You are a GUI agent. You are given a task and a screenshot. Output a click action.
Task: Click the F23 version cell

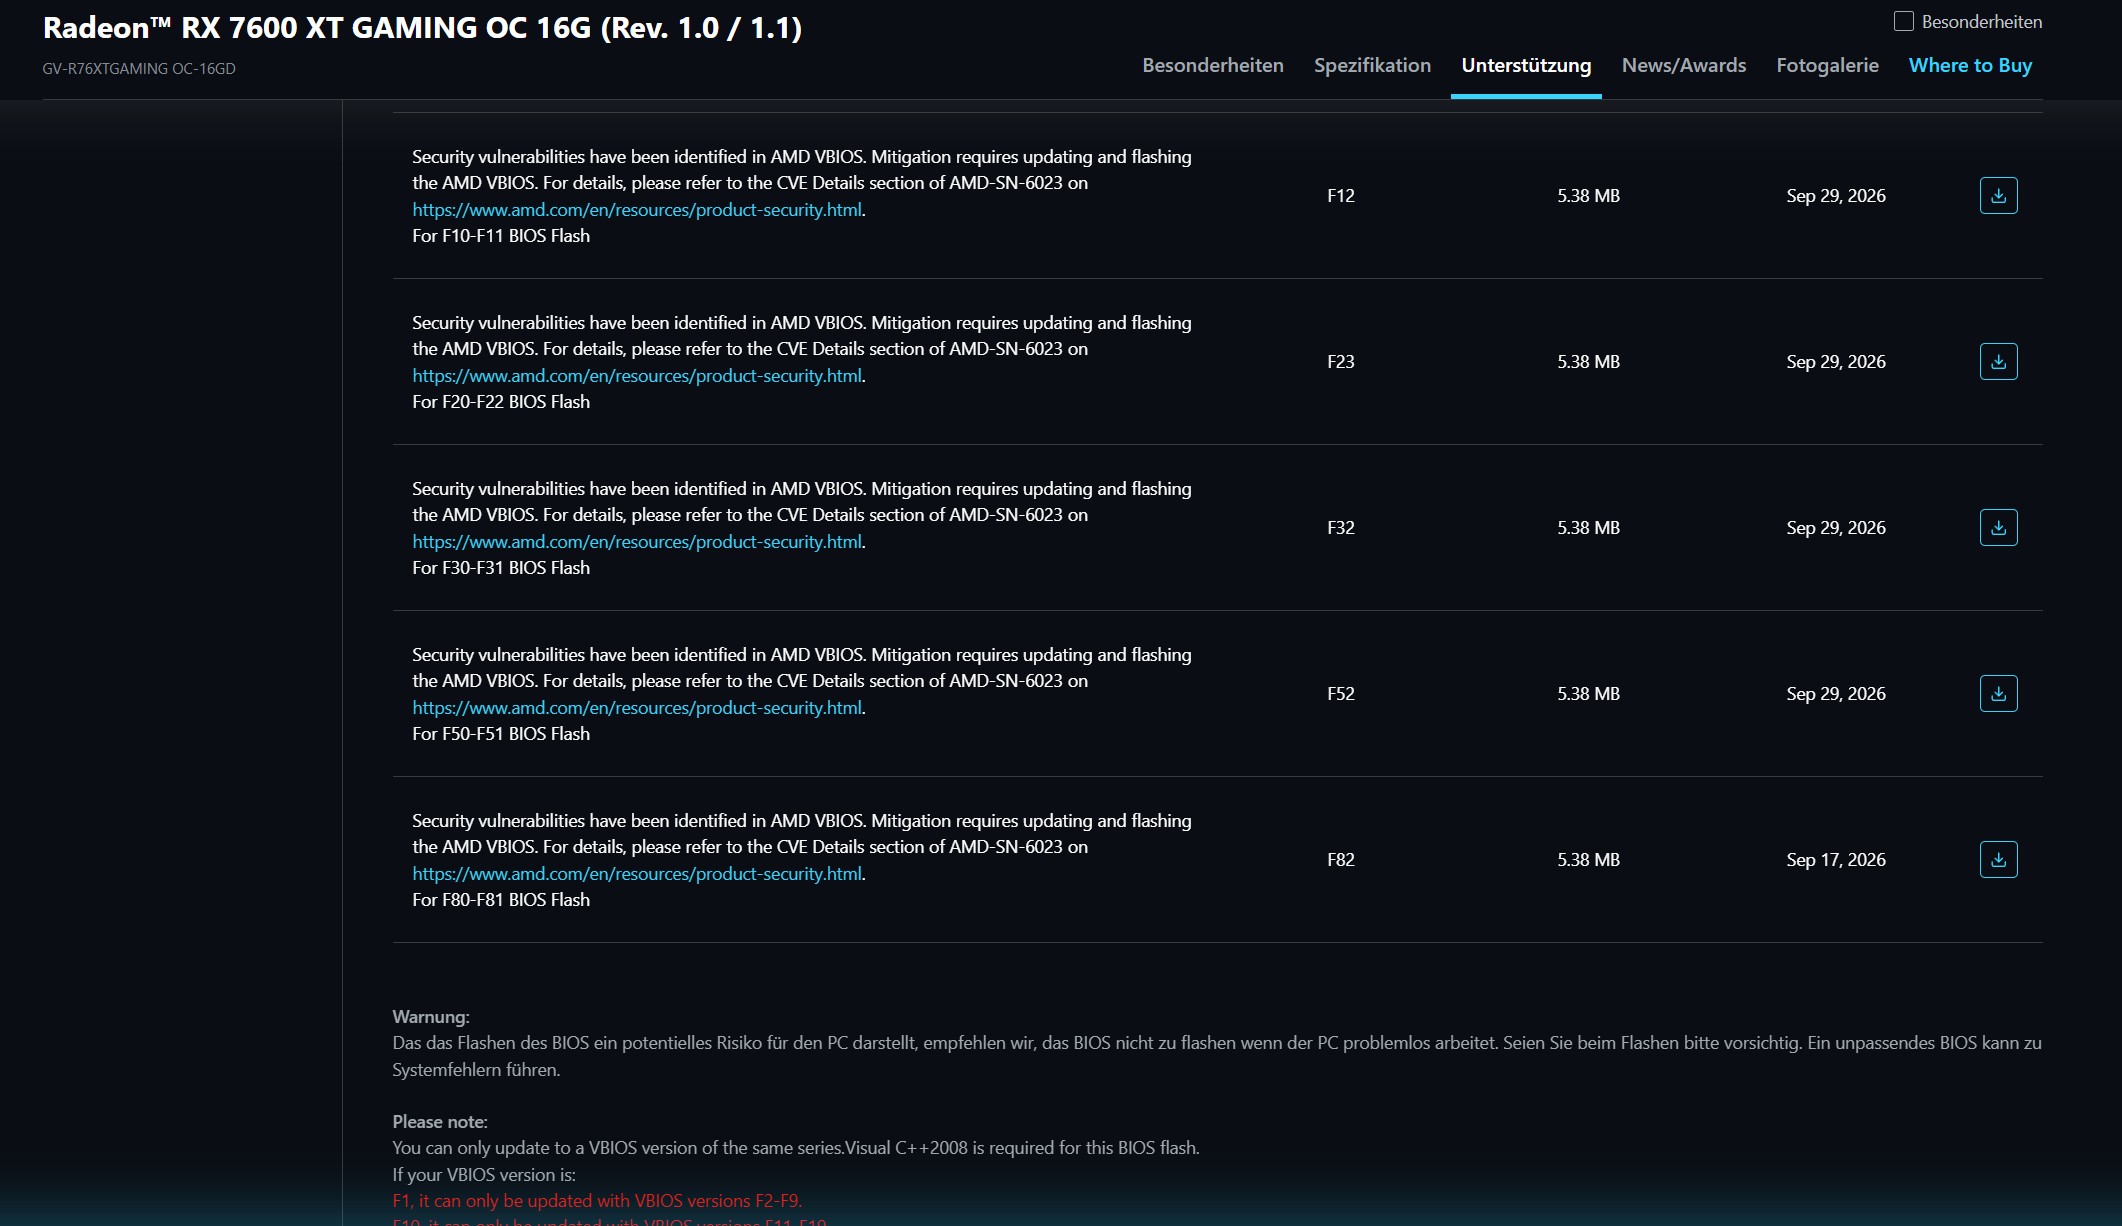point(1340,361)
